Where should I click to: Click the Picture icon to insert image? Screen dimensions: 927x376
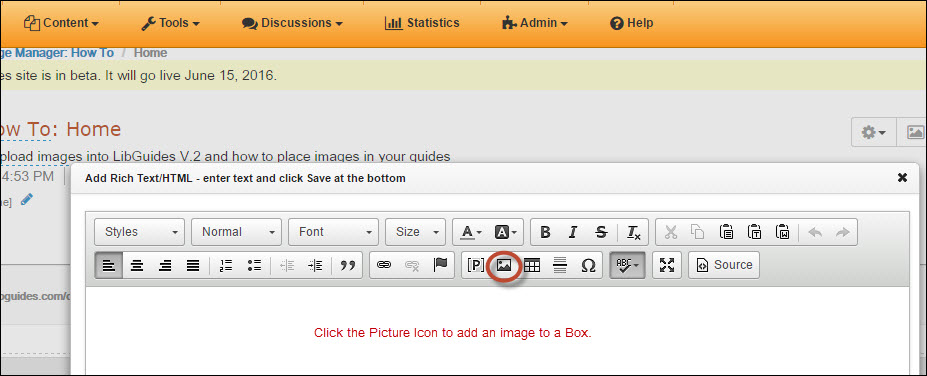504,265
